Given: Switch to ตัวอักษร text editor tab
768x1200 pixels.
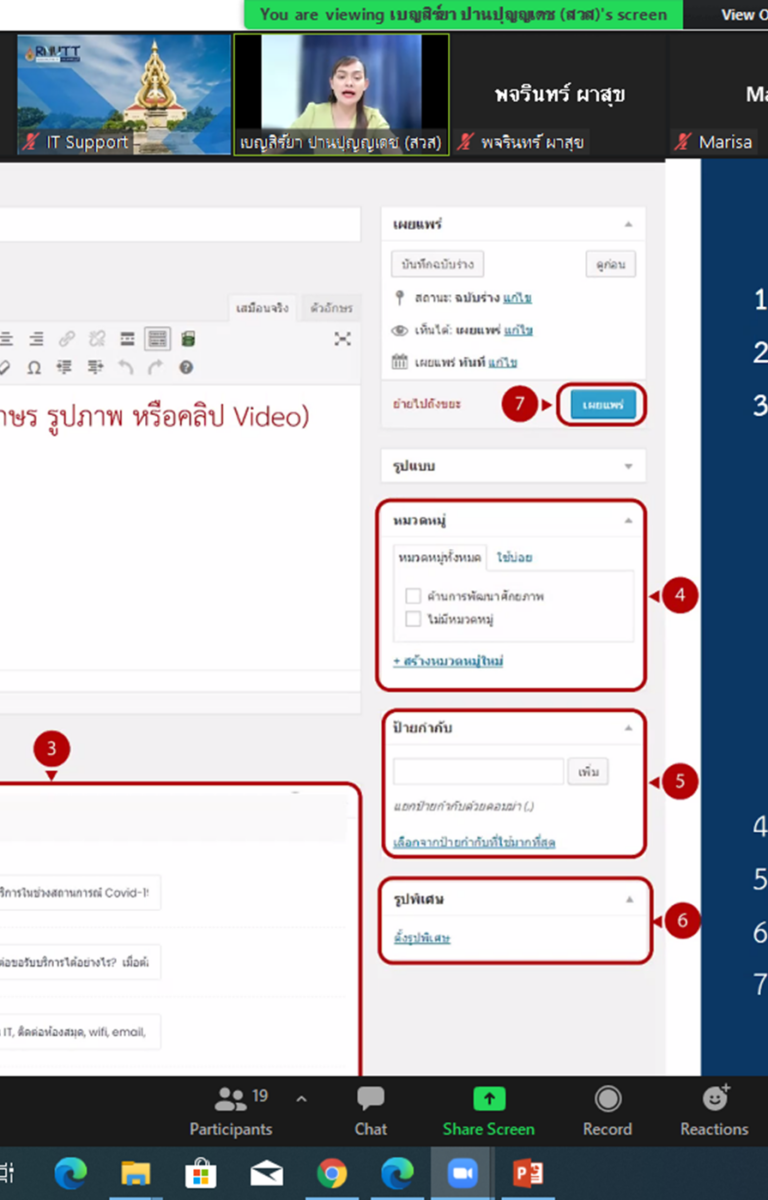Looking at the screenshot, I should tap(330, 308).
